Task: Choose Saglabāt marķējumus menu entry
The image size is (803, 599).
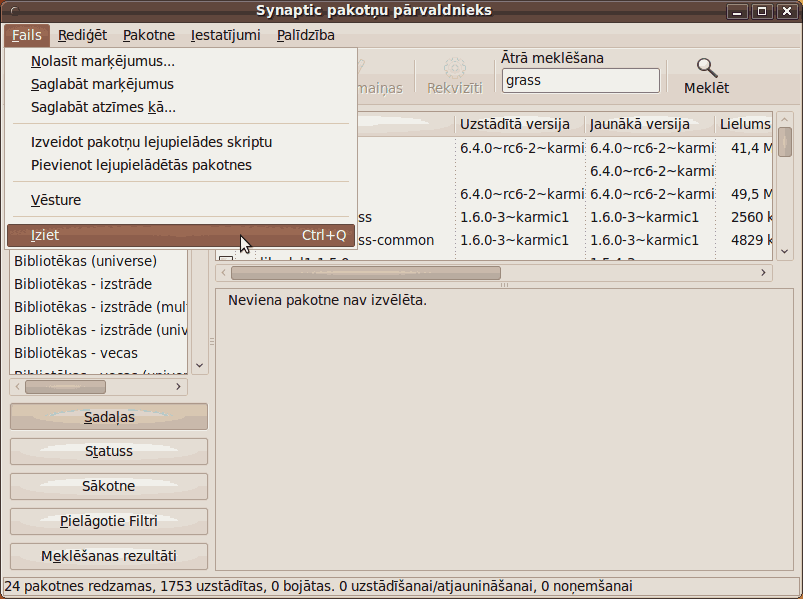Action: tap(181, 84)
